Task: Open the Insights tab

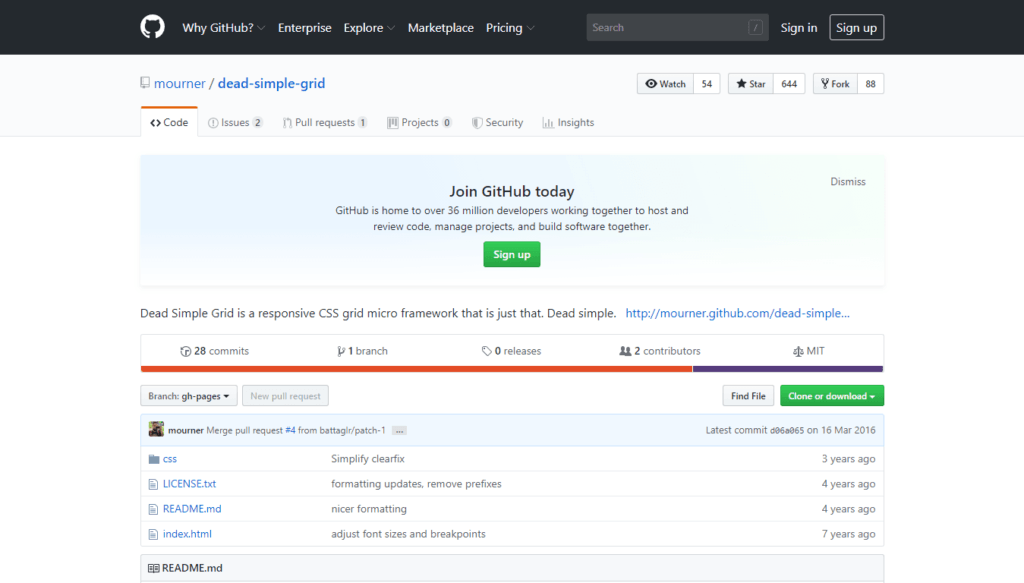Action: click(x=568, y=122)
